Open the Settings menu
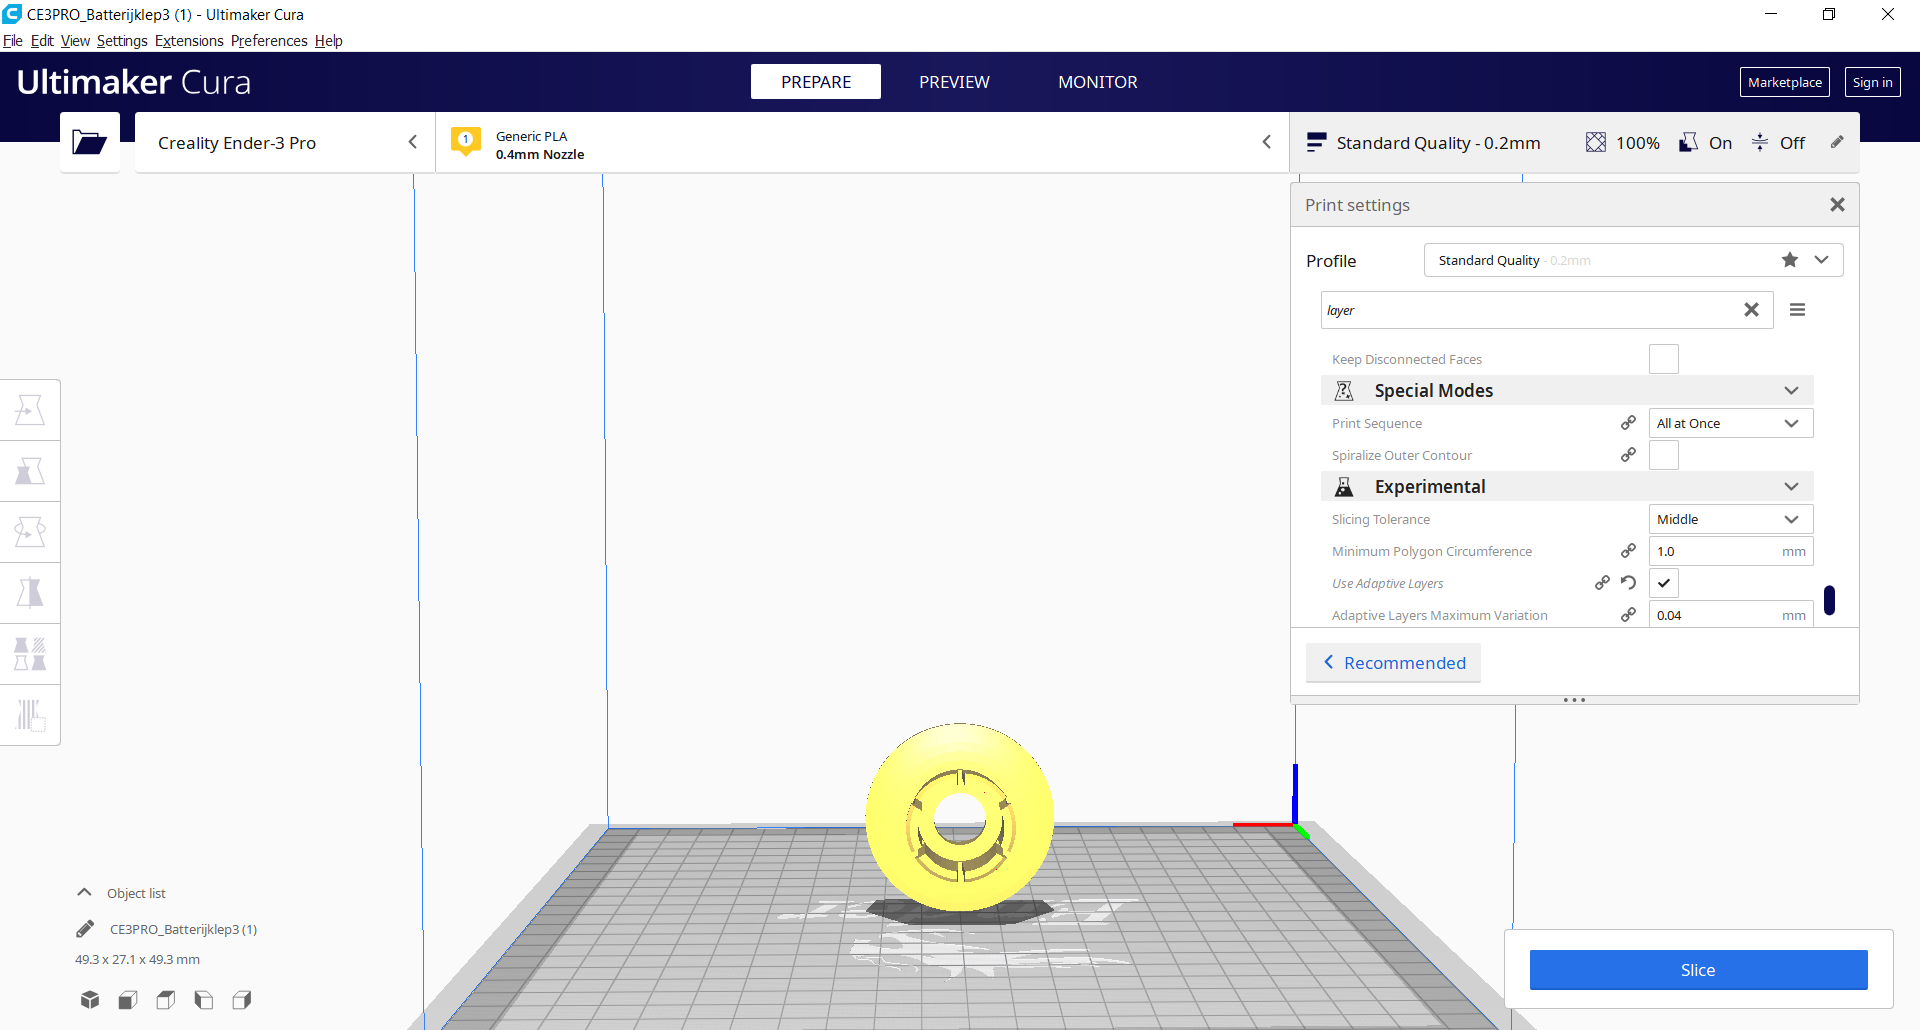Screen dimensions: 1920x1030 click(122, 41)
